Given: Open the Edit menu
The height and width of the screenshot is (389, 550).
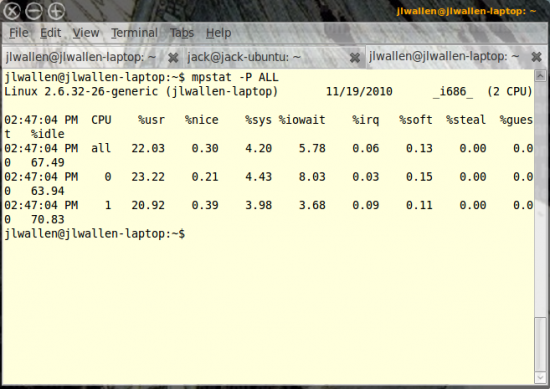Looking at the screenshot, I should click(51, 33).
